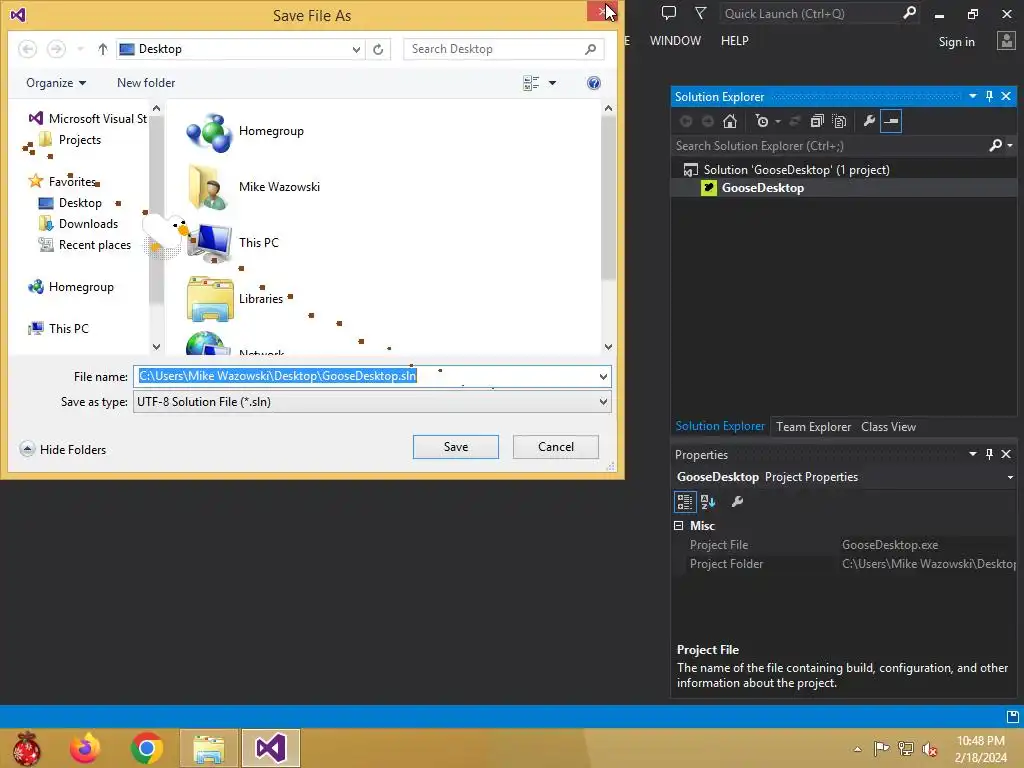Click the Cancel button
This screenshot has height=768, width=1024.
click(x=556, y=447)
